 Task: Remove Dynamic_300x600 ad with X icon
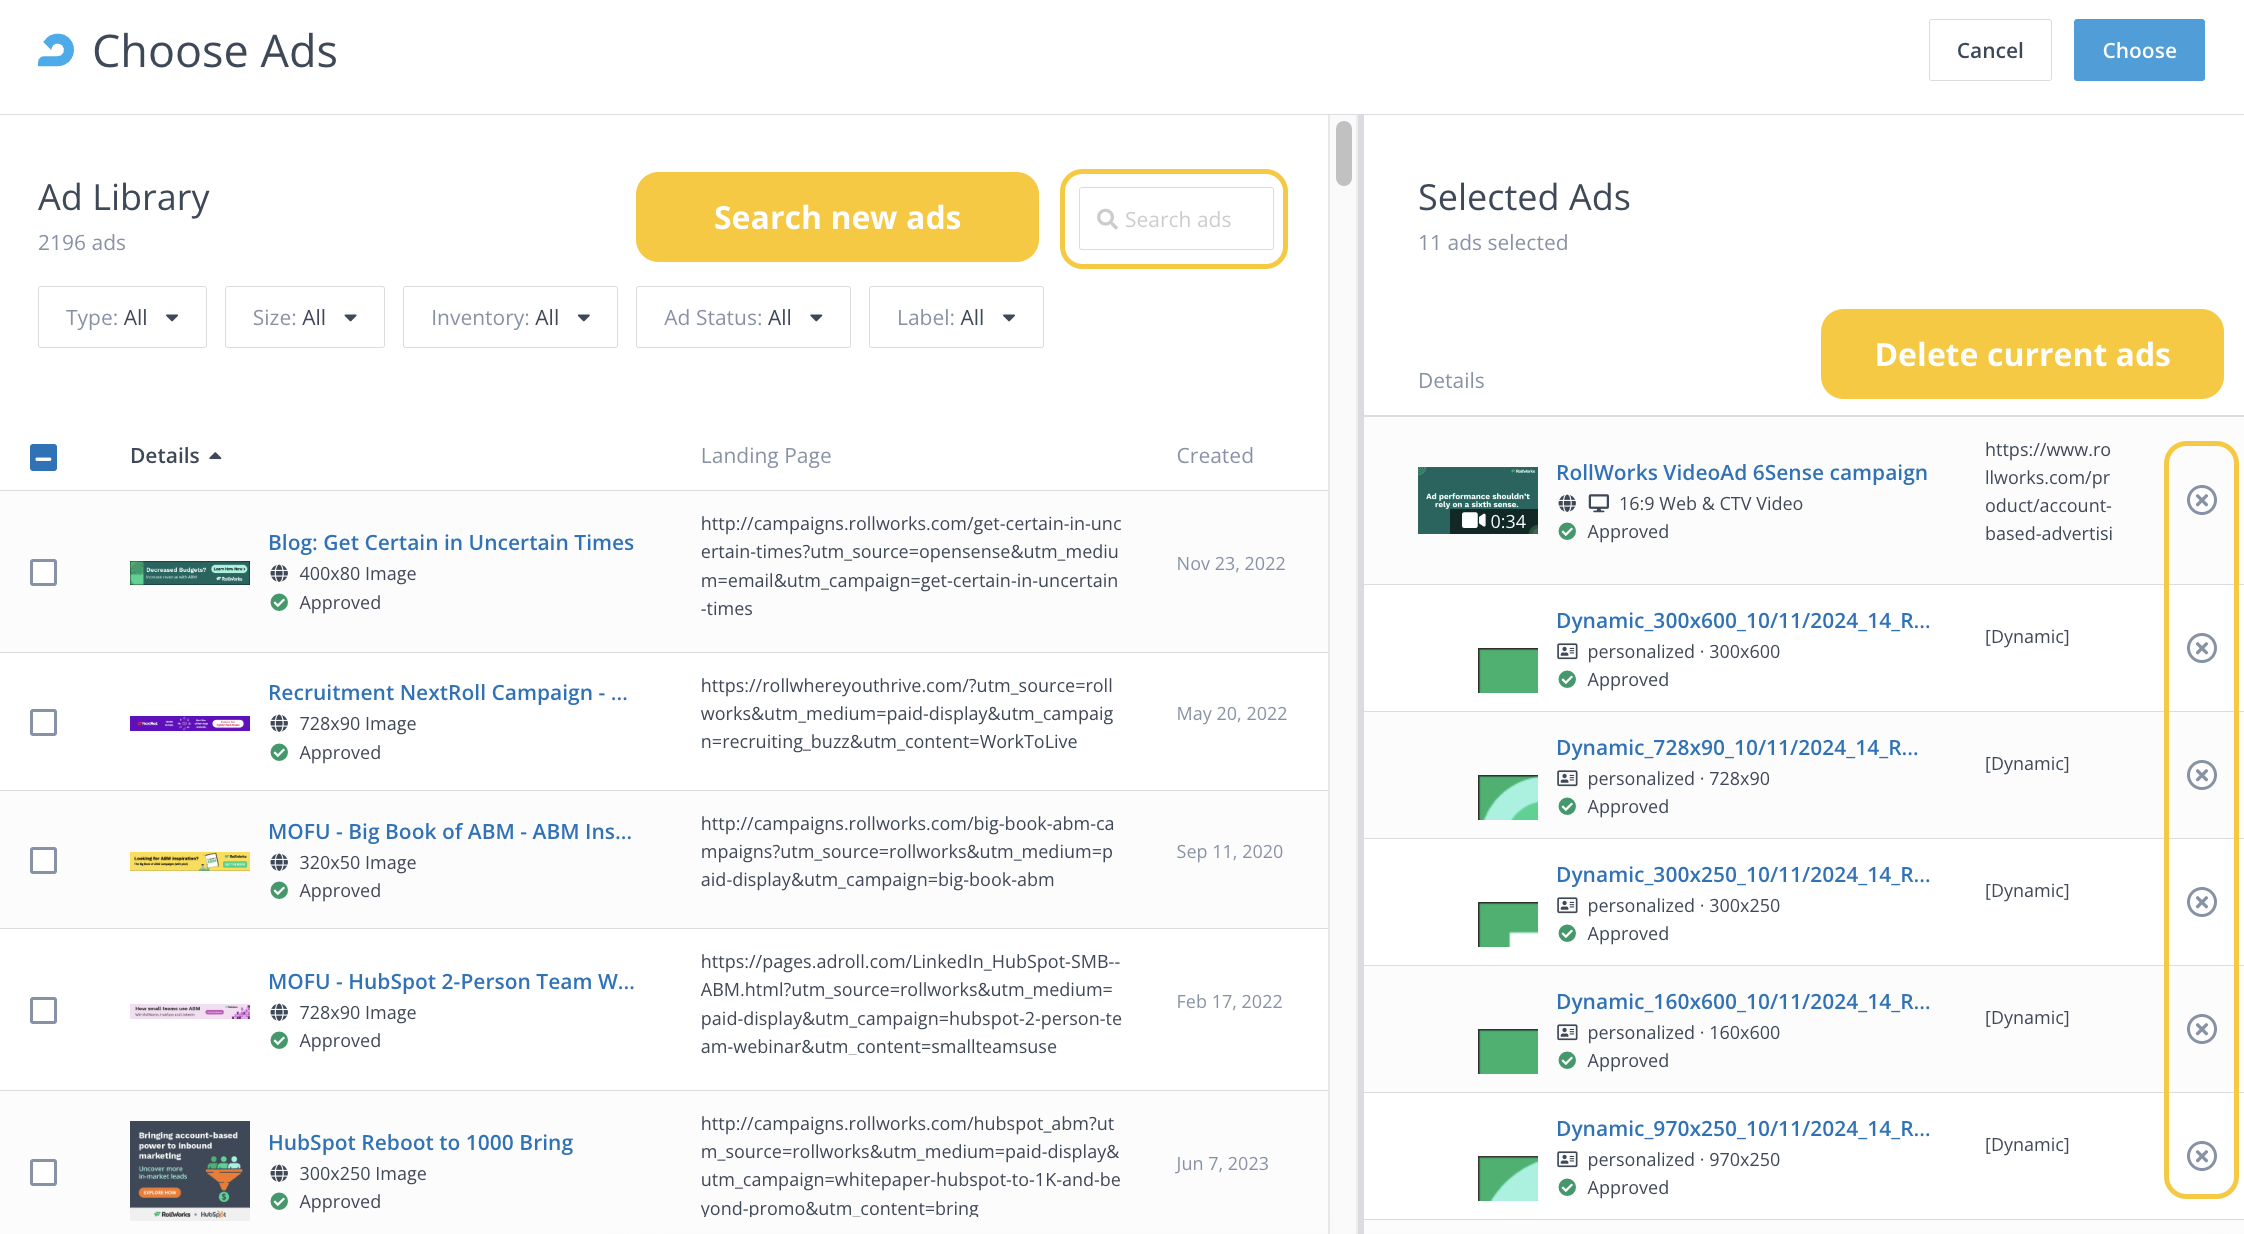2201,648
